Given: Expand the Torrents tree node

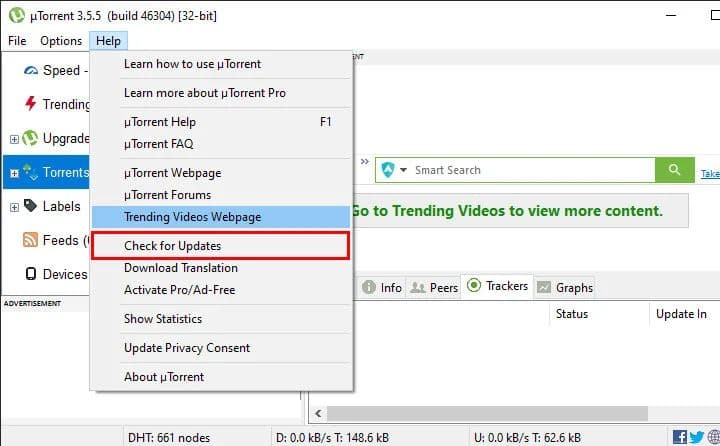Looking at the screenshot, I should 14,173.
